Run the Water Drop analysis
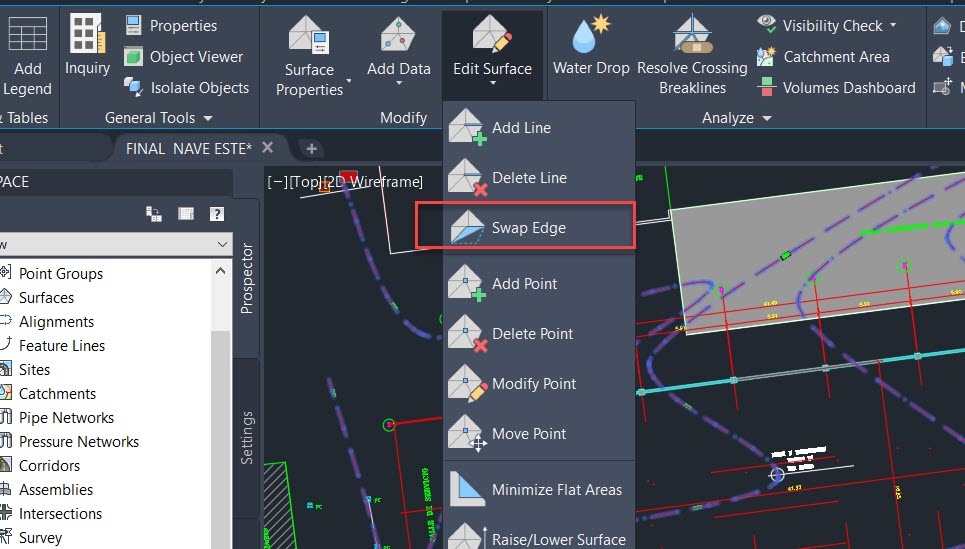 click(591, 47)
